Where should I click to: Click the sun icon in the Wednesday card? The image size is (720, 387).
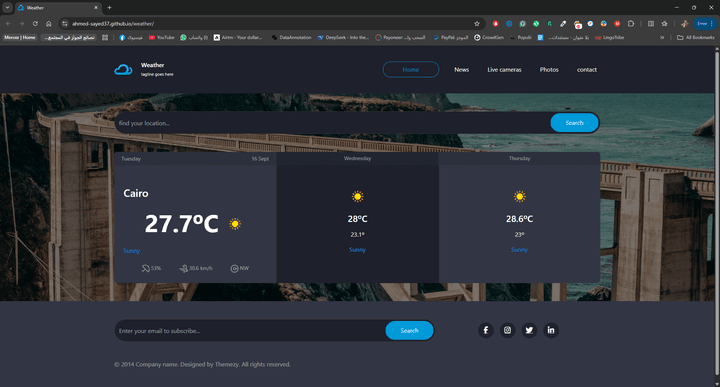pos(357,196)
